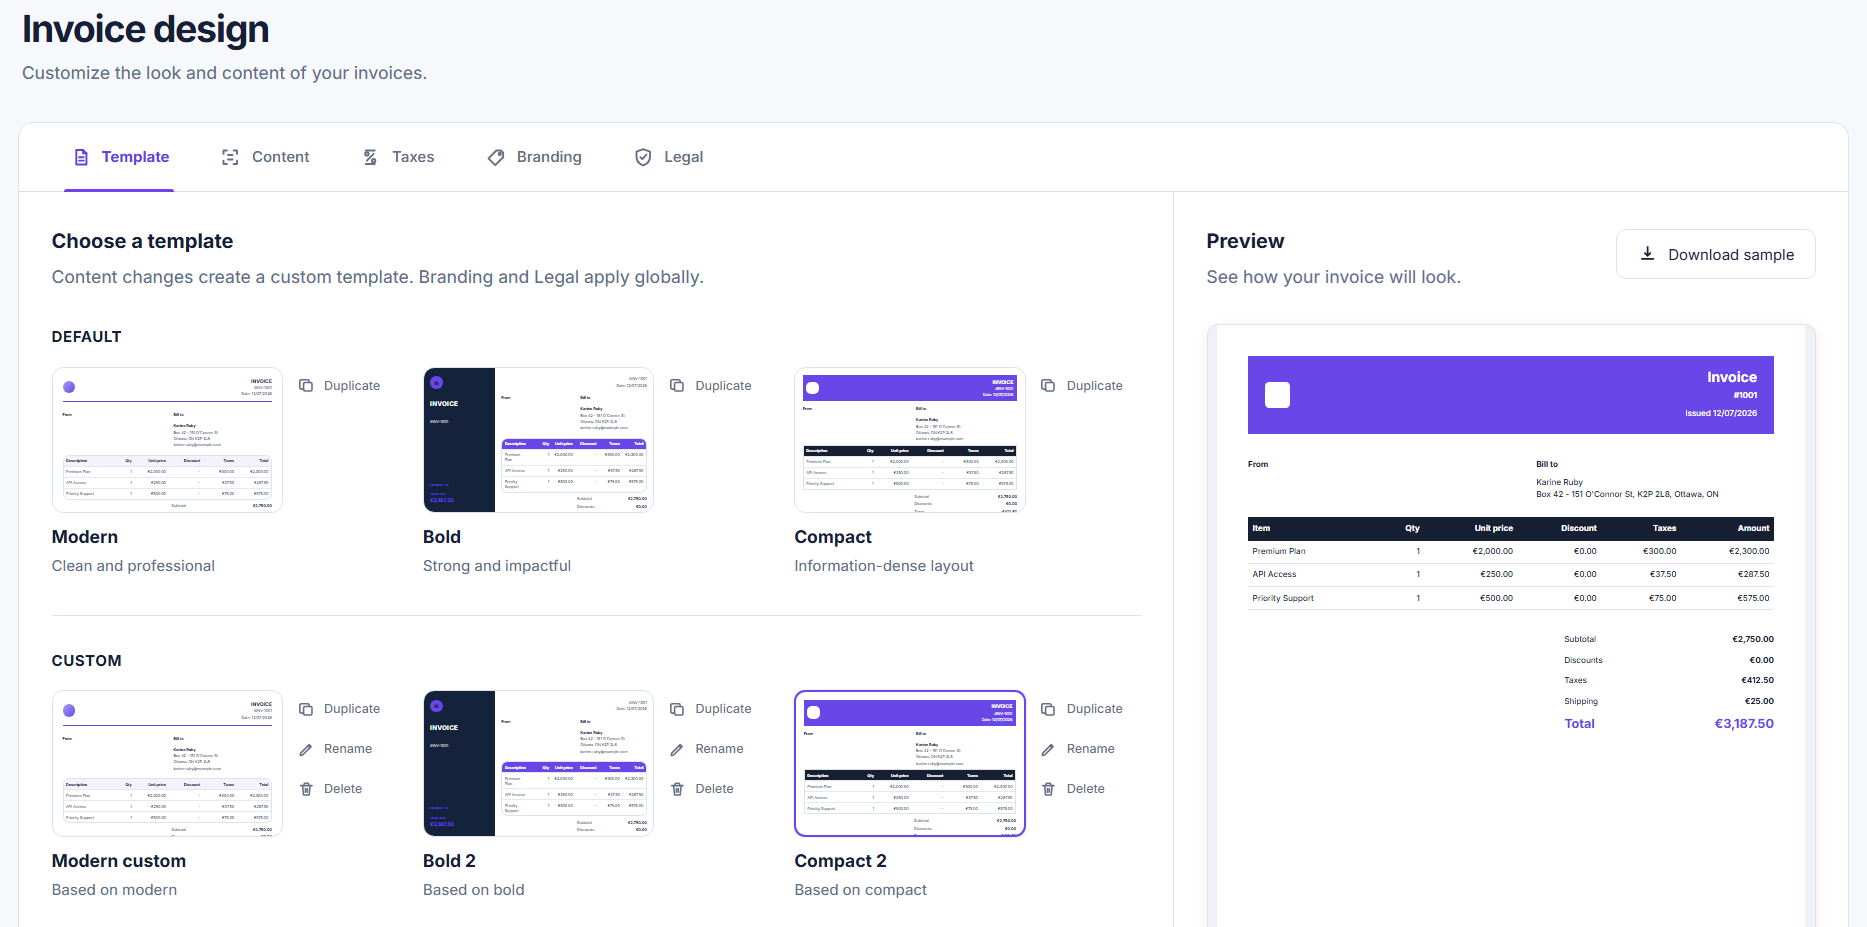Choose the Modern custom template thumbnail

pos(168,764)
